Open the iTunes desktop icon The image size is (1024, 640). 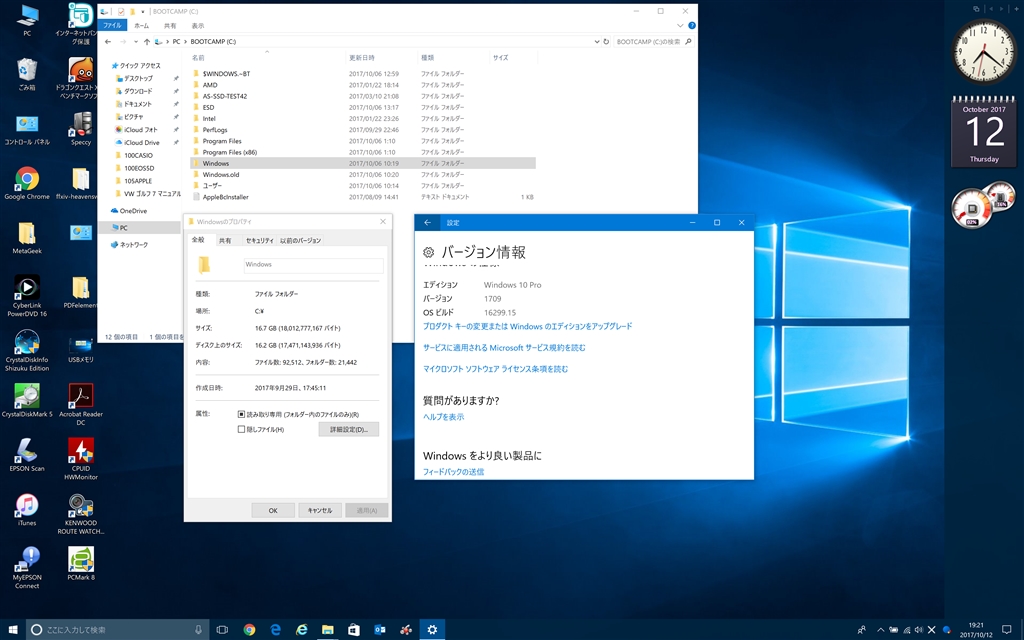(27, 506)
